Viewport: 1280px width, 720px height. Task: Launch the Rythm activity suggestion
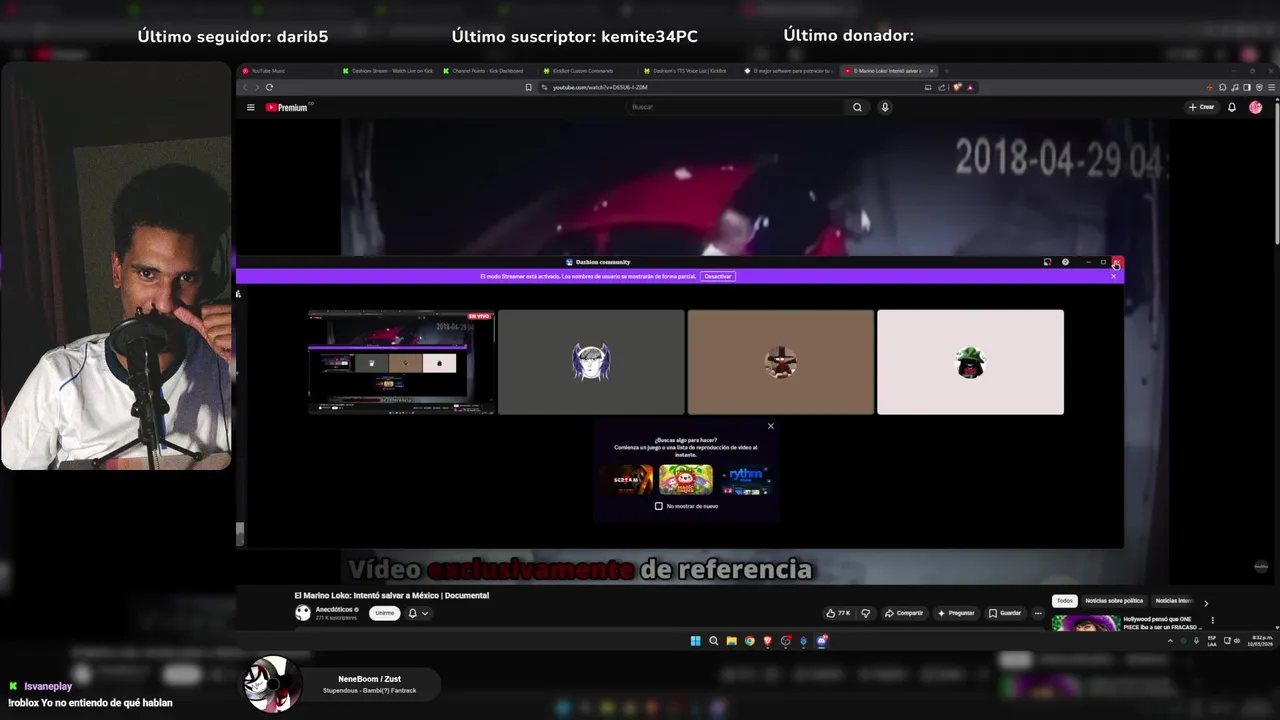click(x=745, y=480)
